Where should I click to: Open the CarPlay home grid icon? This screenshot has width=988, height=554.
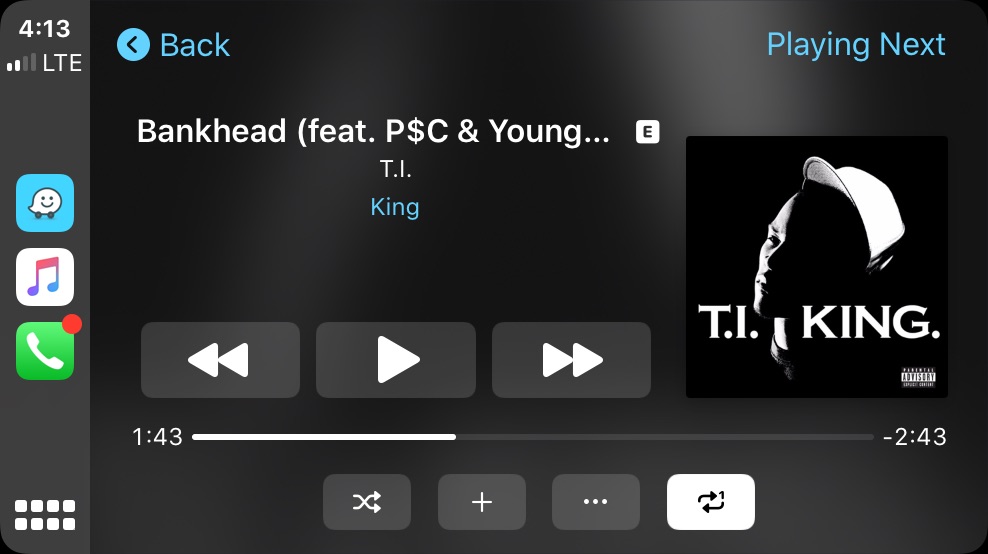(x=45, y=515)
